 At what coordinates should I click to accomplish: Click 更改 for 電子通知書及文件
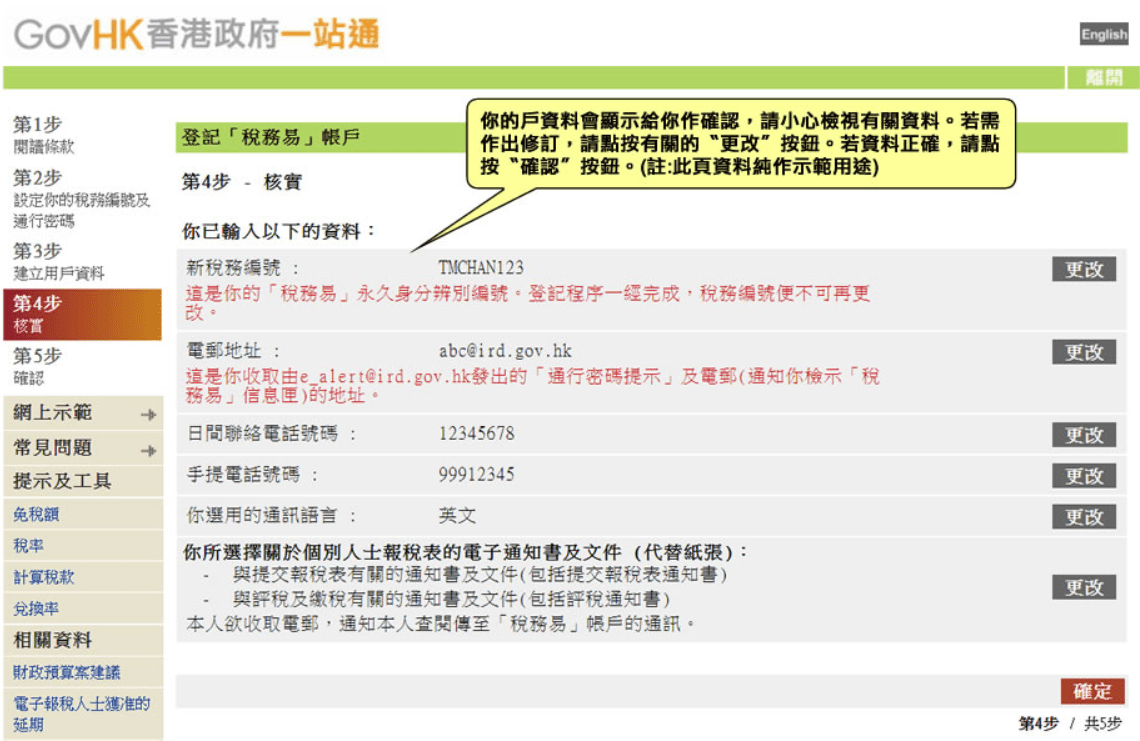coord(1083,587)
